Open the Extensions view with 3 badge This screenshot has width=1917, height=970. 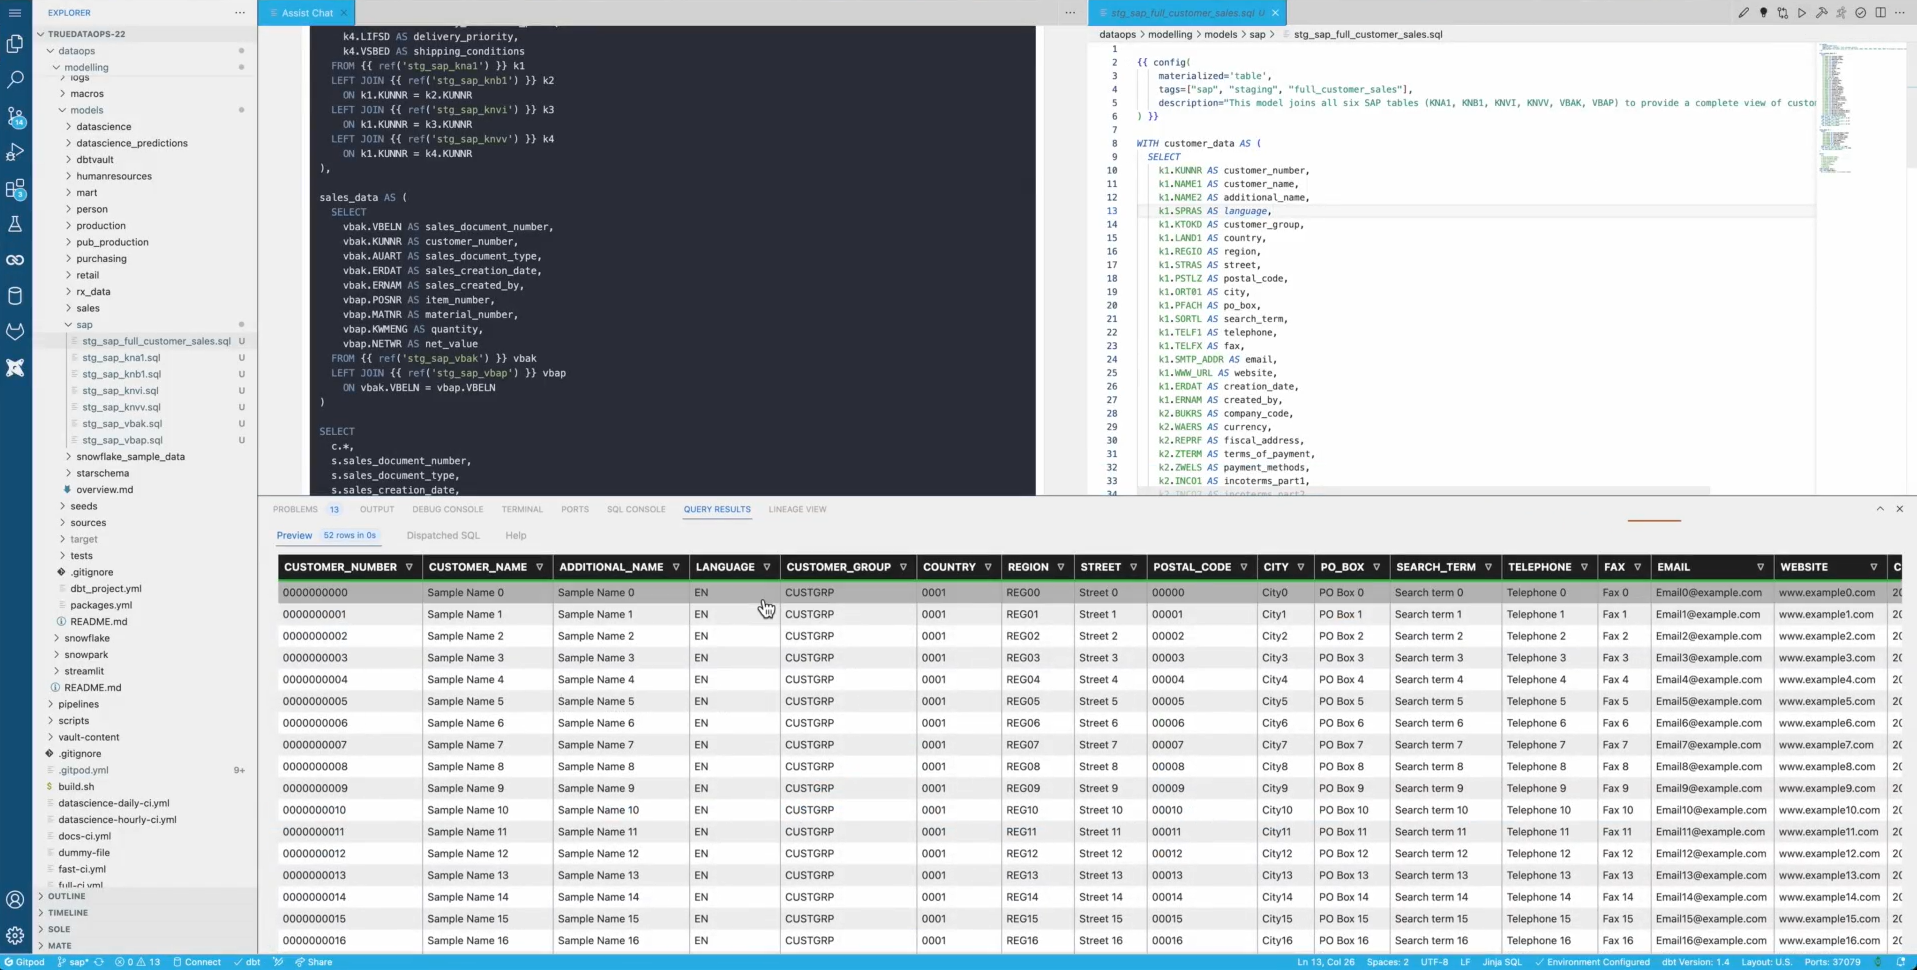[15, 188]
